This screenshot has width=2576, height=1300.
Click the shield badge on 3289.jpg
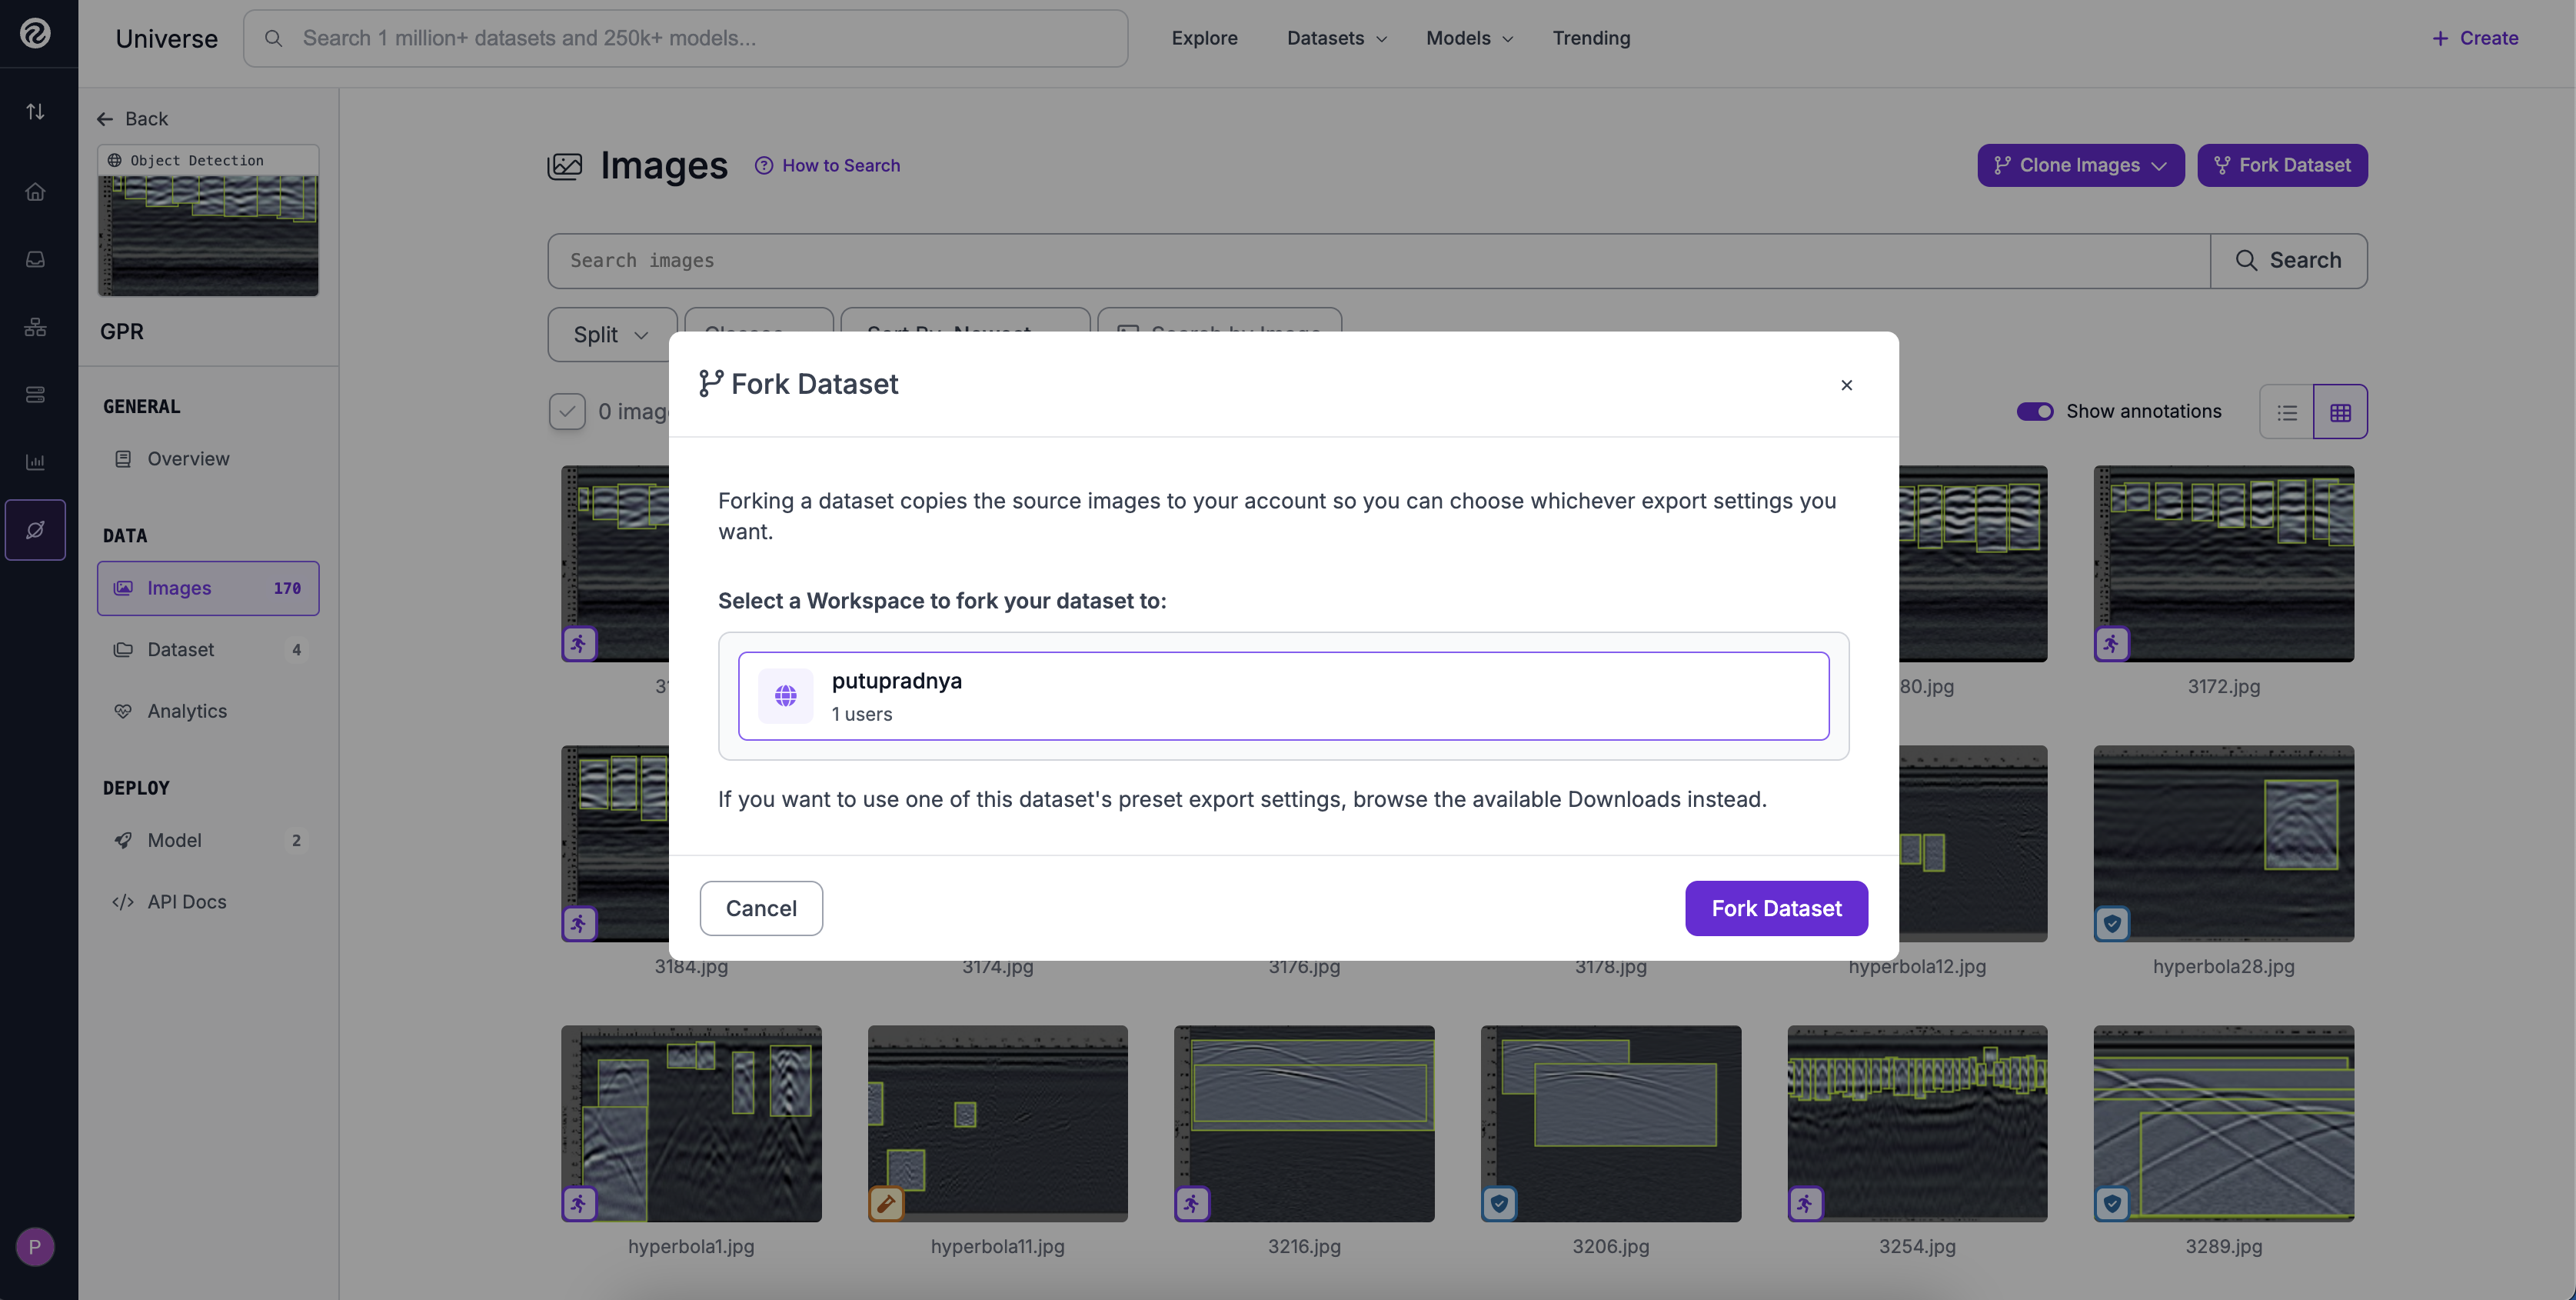(x=2112, y=1203)
